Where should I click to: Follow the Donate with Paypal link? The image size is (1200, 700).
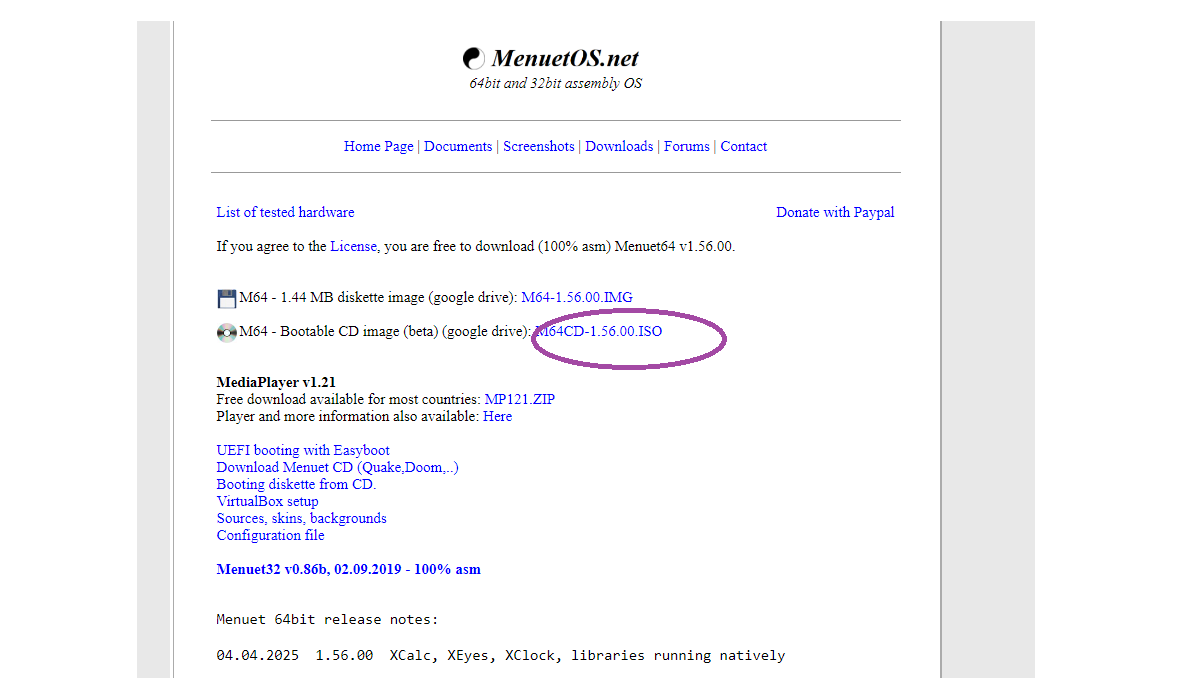click(x=835, y=212)
